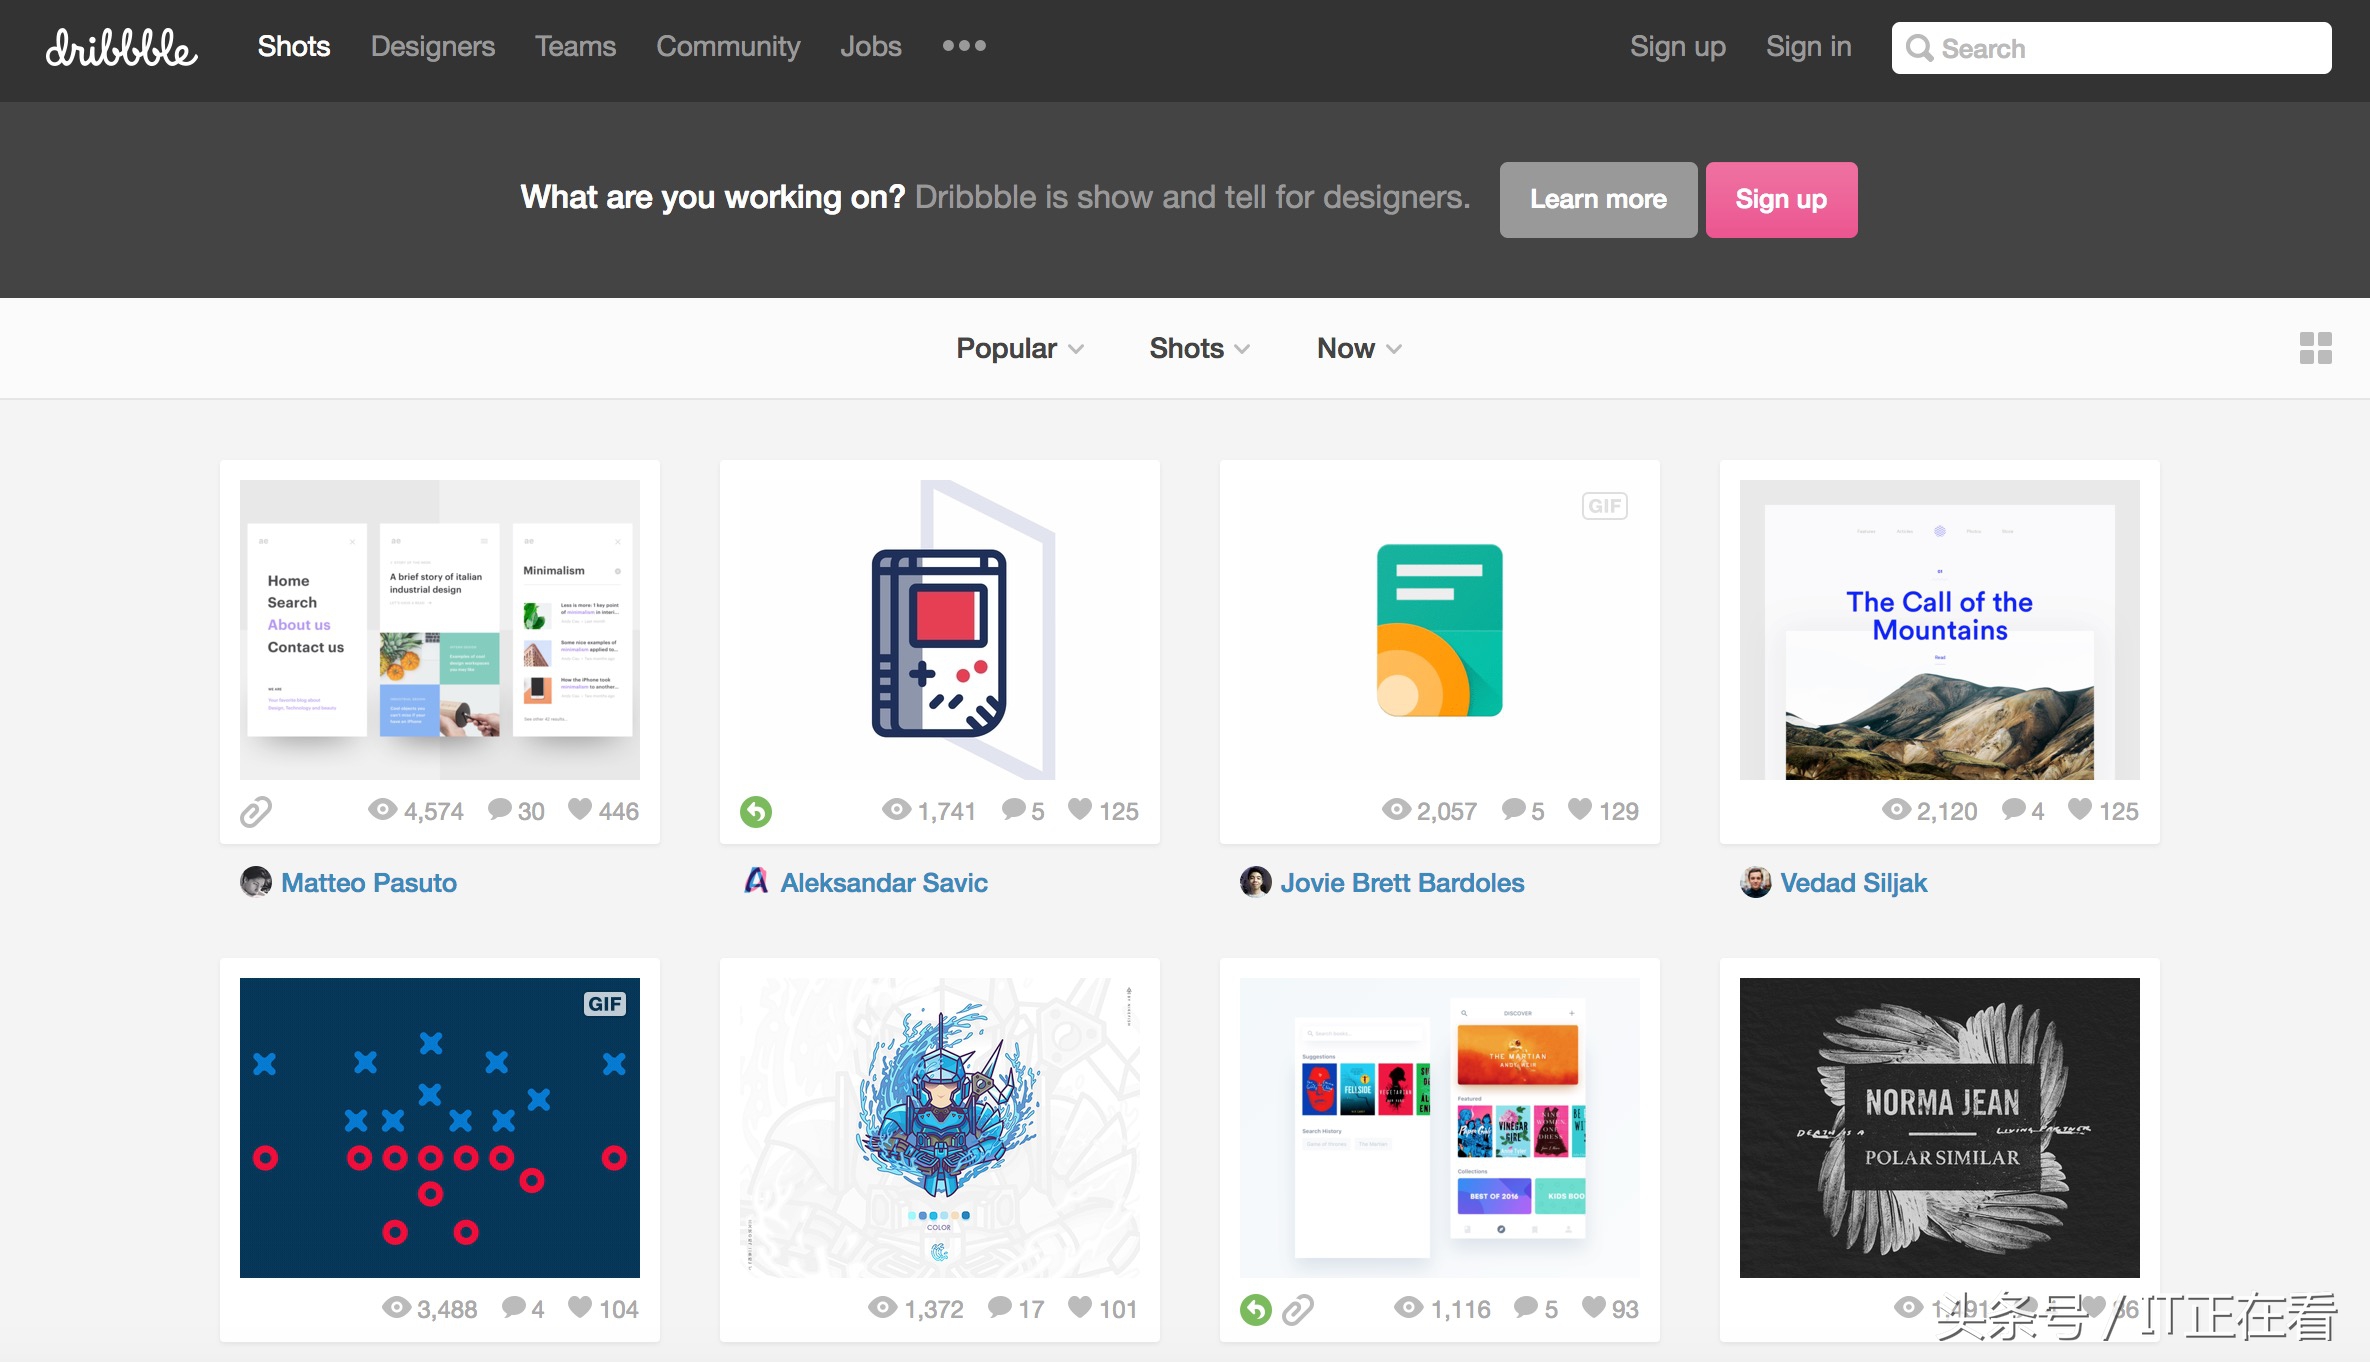Click the Dribbble logo
The image size is (2370, 1362).
click(121, 48)
